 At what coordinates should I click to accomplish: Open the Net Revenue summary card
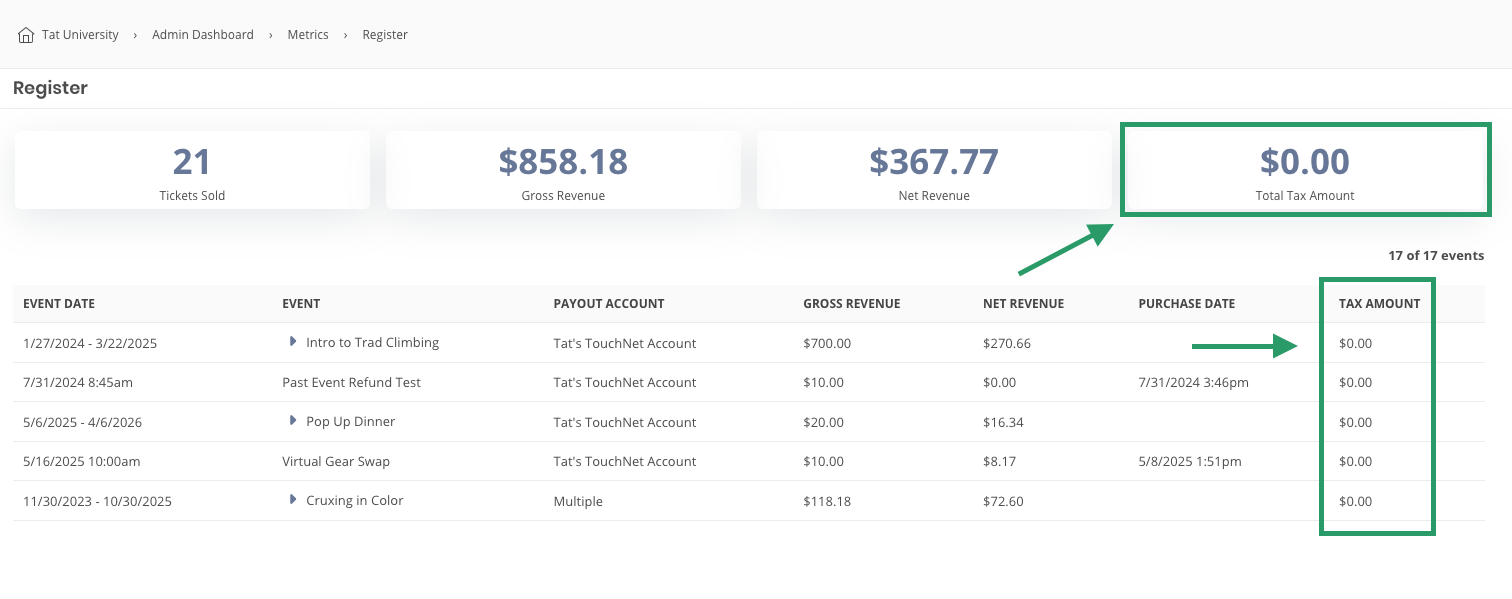pyautogui.click(x=934, y=169)
